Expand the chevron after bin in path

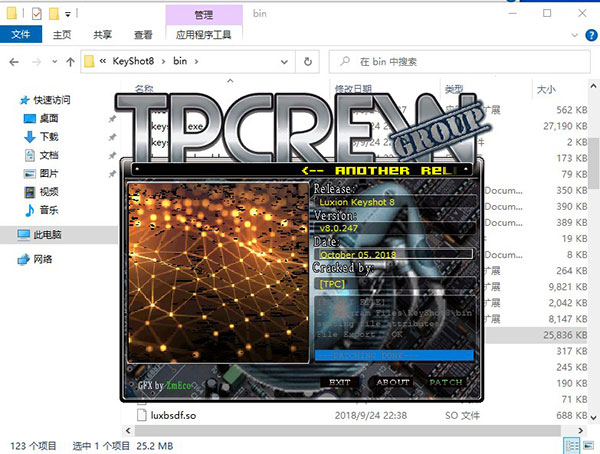(196, 61)
